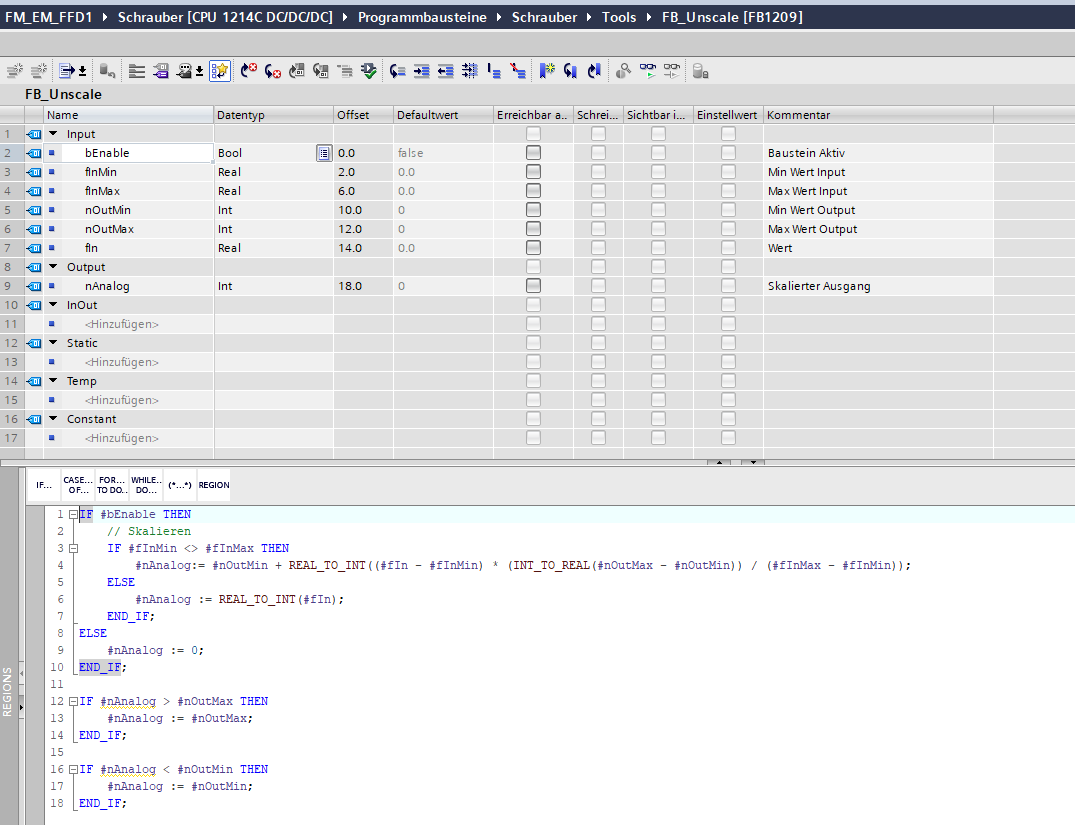Toggle the 'Erreichbar' checkbox for fInMin

pyautogui.click(x=533, y=172)
